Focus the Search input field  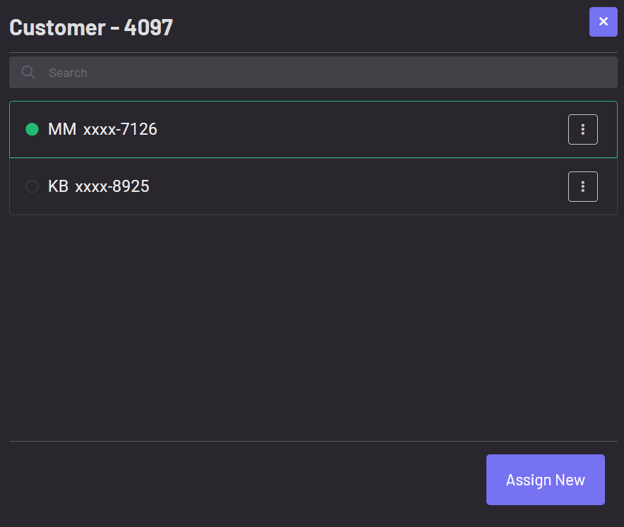[x=320, y=72]
